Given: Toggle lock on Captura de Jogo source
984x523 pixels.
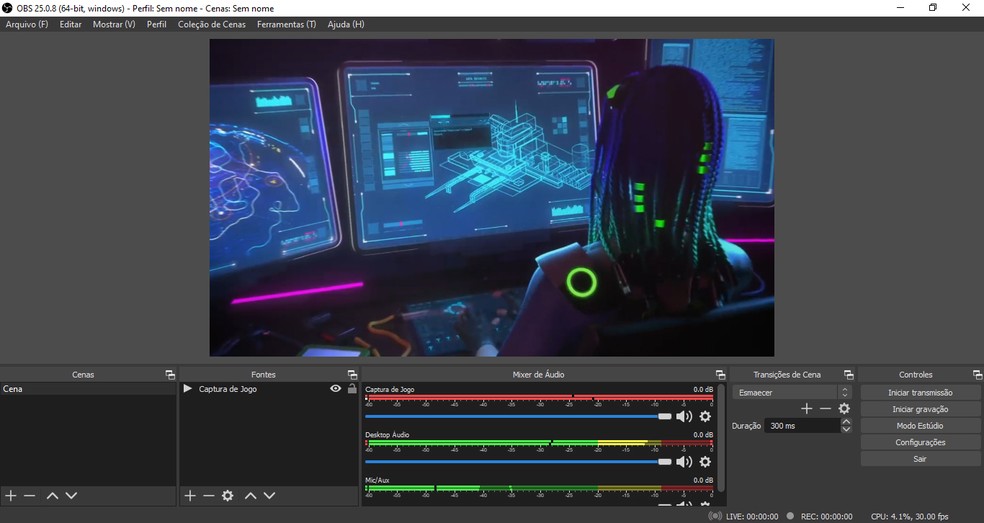Looking at the screenshot, I should pos(351,389).
